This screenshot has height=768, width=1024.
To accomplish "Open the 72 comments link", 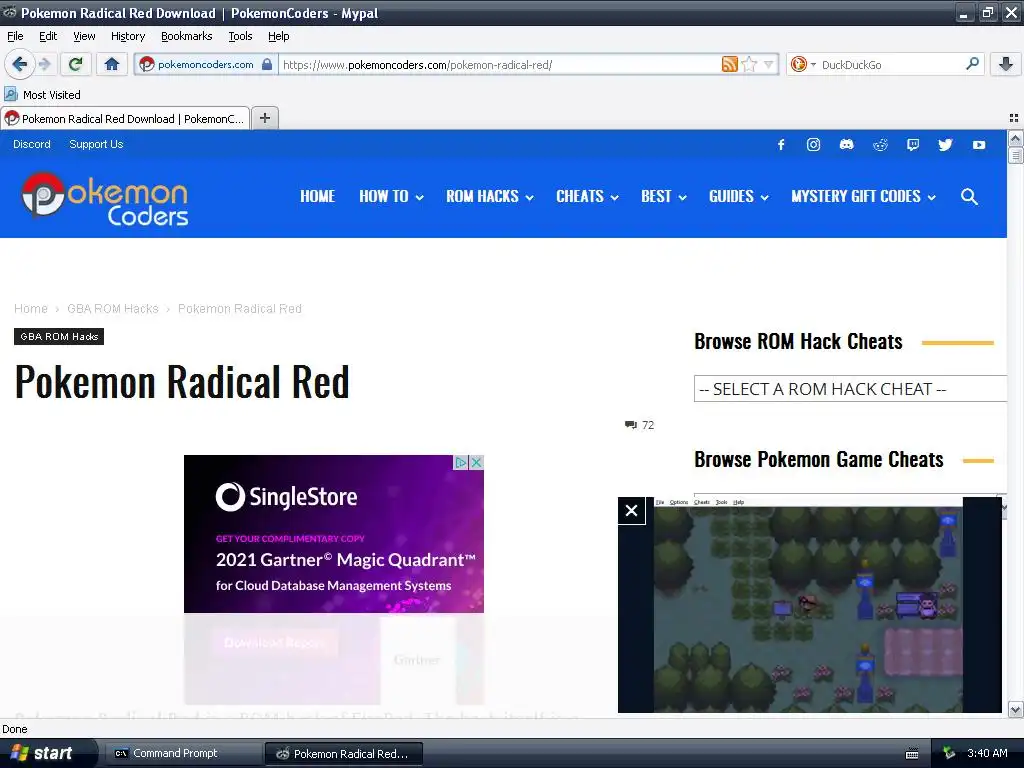I will [x=639, y=425].
